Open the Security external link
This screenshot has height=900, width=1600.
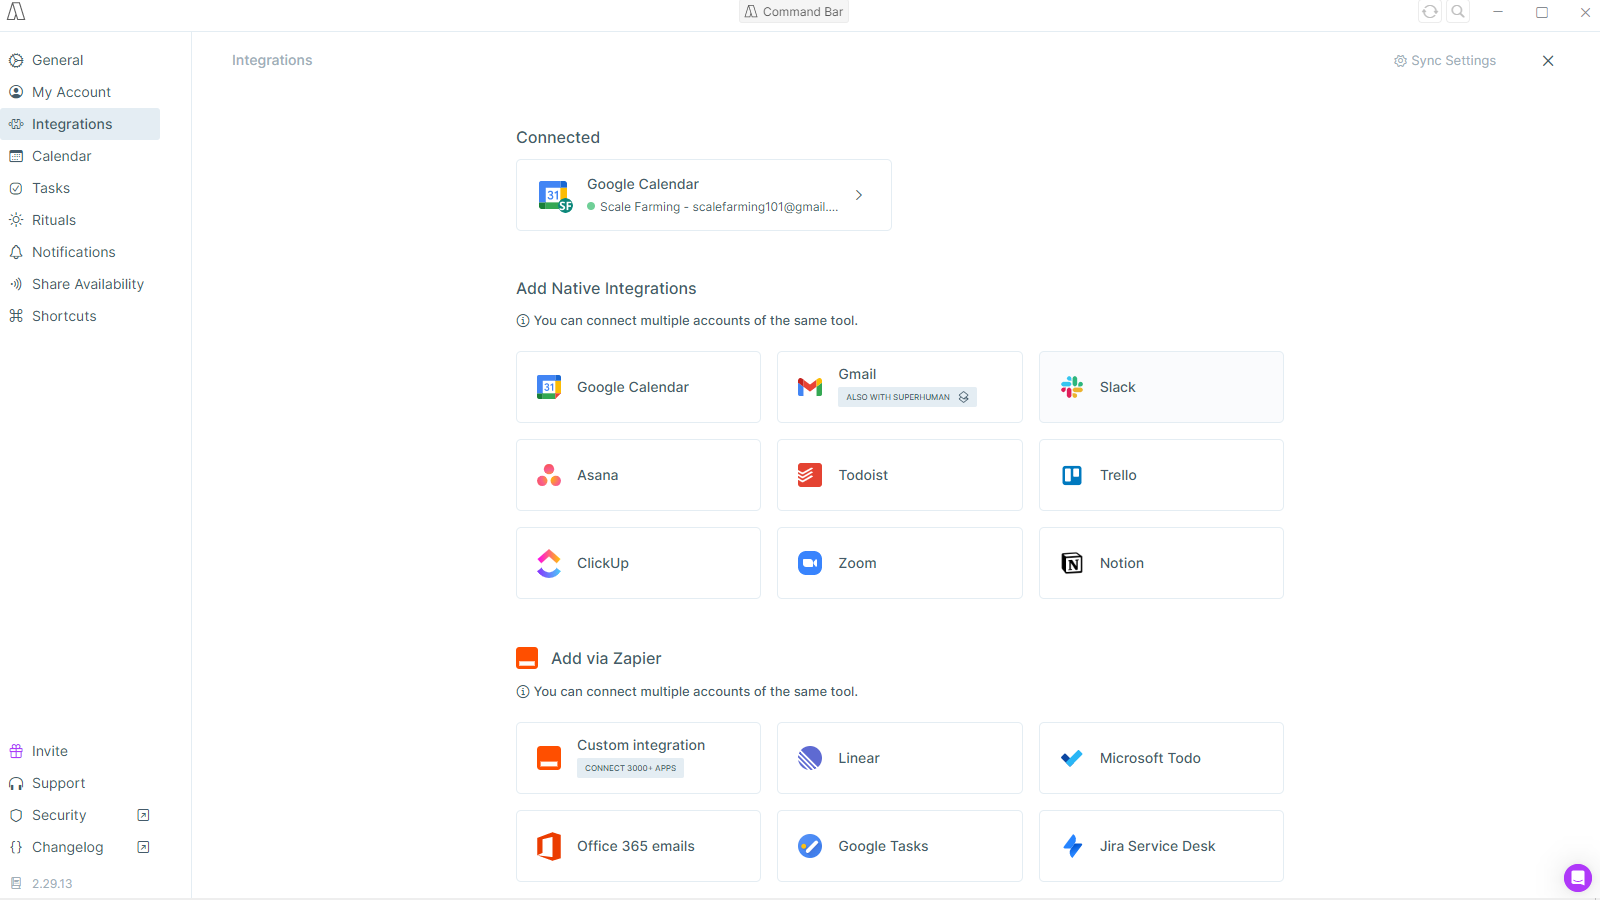(80, 815)
